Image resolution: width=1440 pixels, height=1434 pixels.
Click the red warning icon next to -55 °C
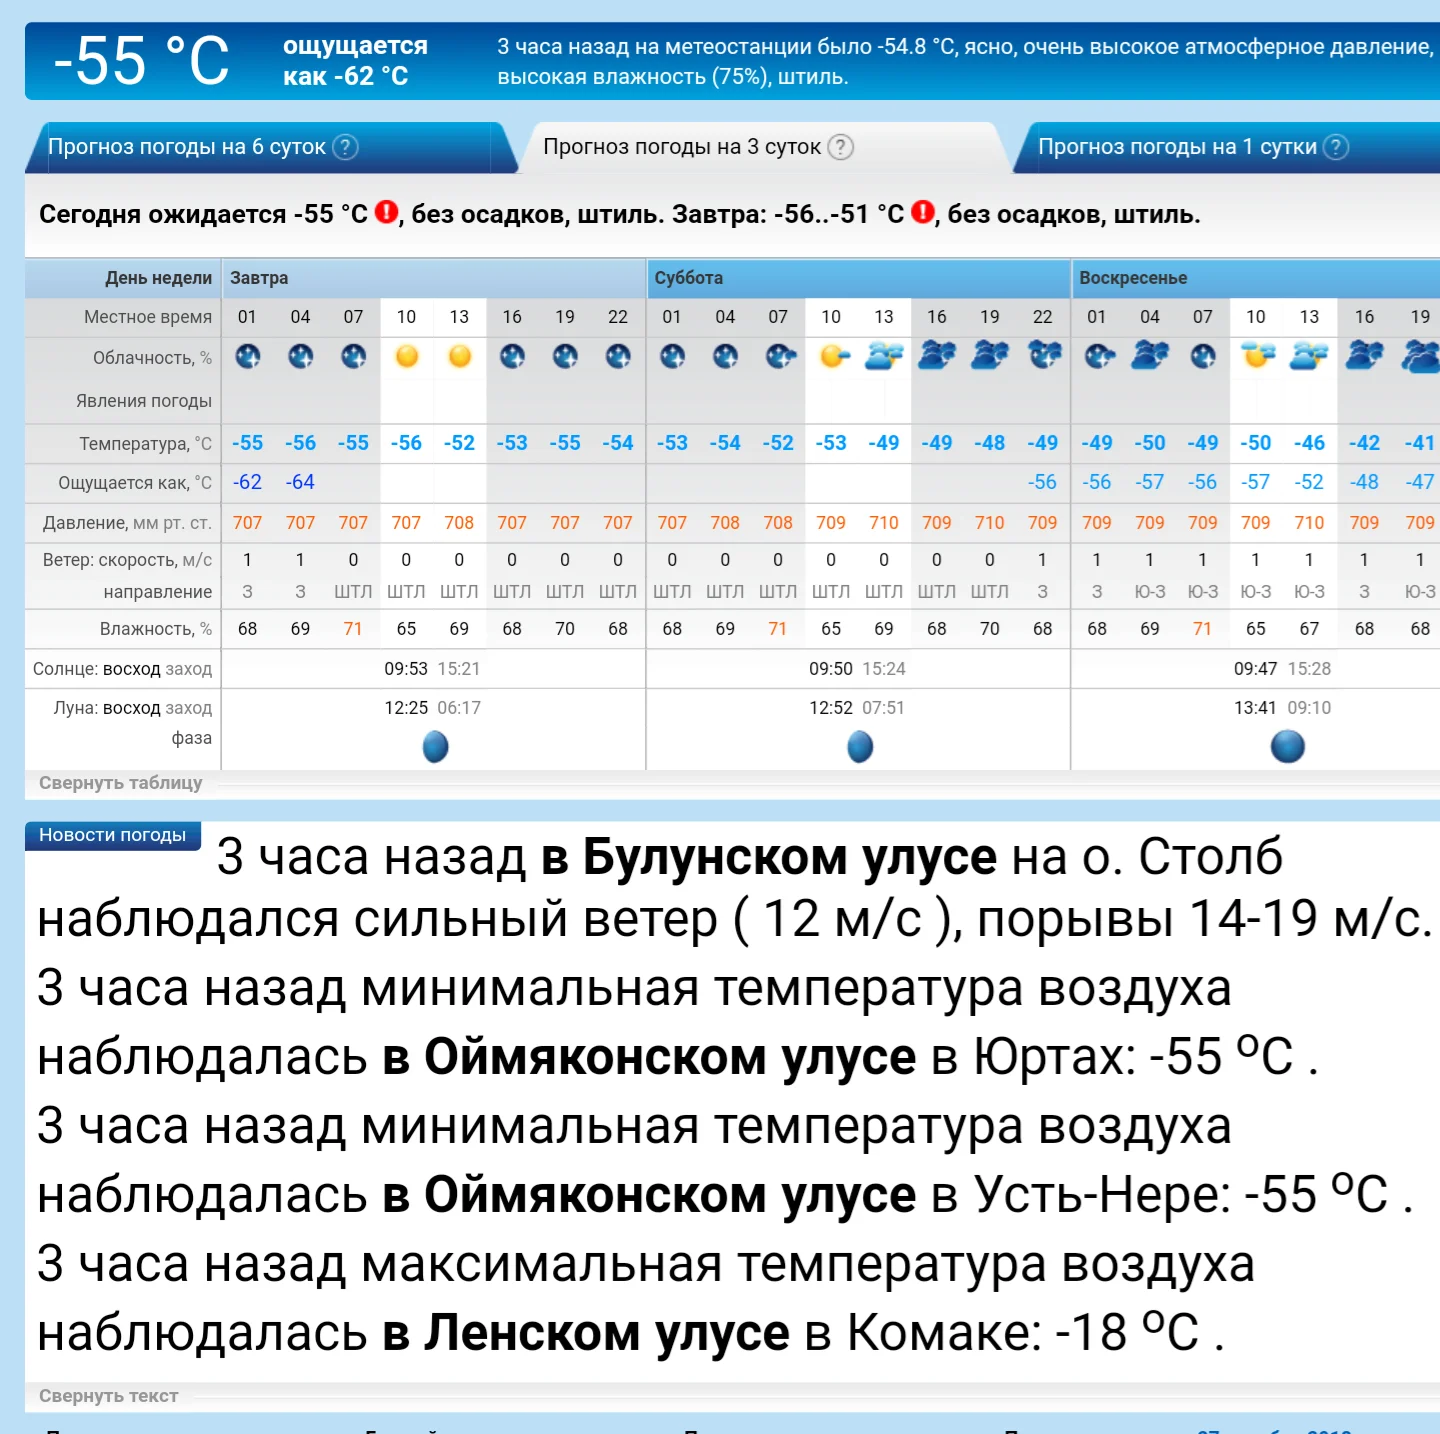point(385,211)
